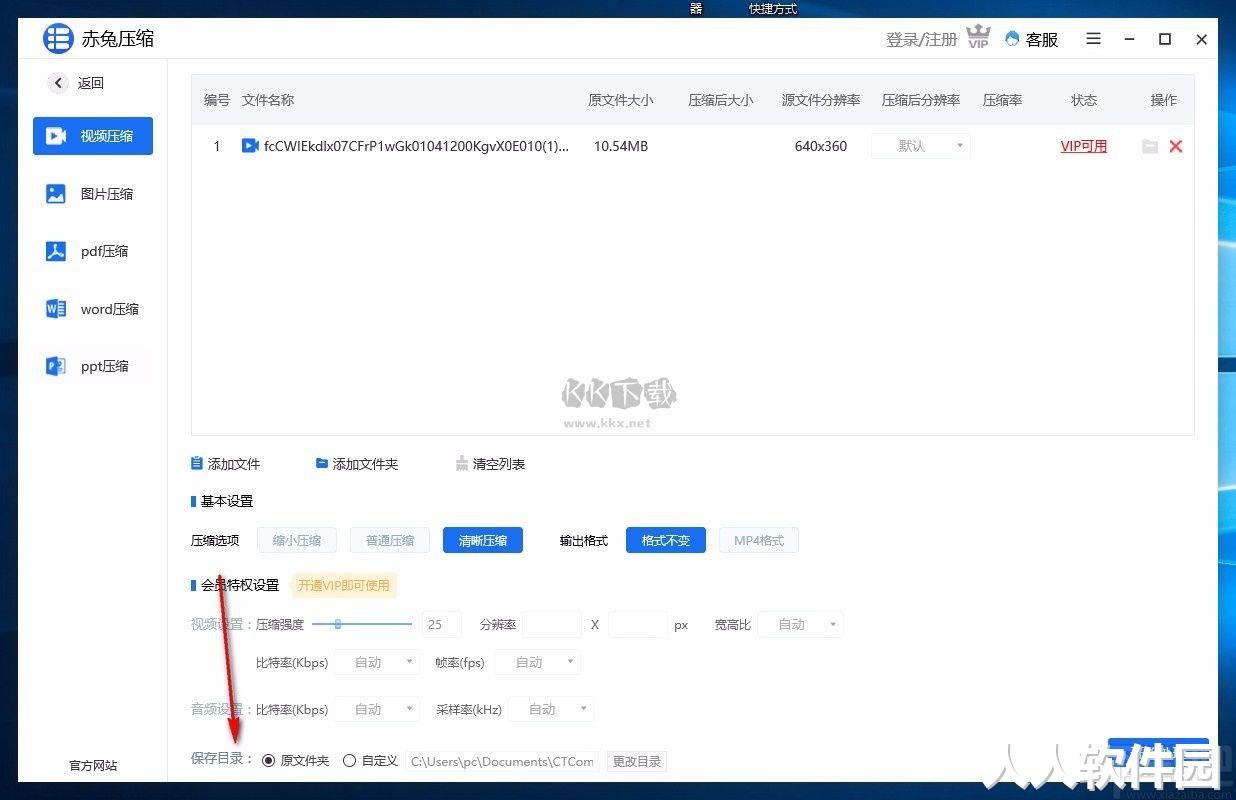This screenshot has height=800, width=1236.
Task: Select the 自定义 radio button
Action: [349, 761]
